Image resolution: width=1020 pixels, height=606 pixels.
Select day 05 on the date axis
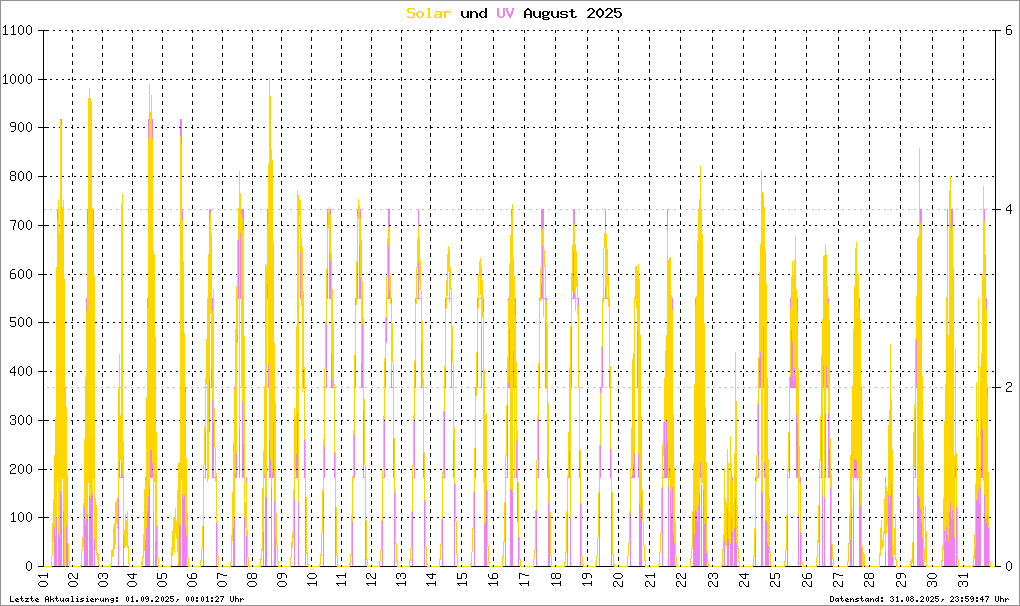(x=162, y=580)
